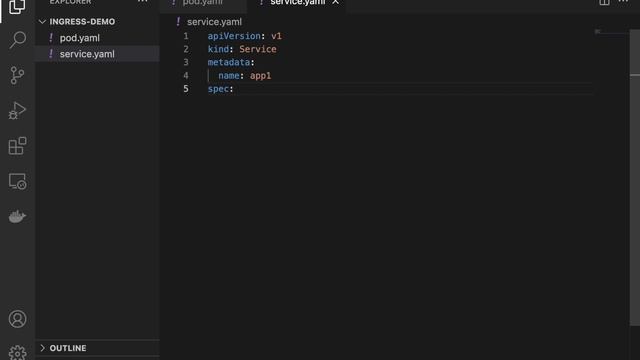Click the OUTLINE section title
The width and height of the screenshot is (640, 360).
coord(68,348)
